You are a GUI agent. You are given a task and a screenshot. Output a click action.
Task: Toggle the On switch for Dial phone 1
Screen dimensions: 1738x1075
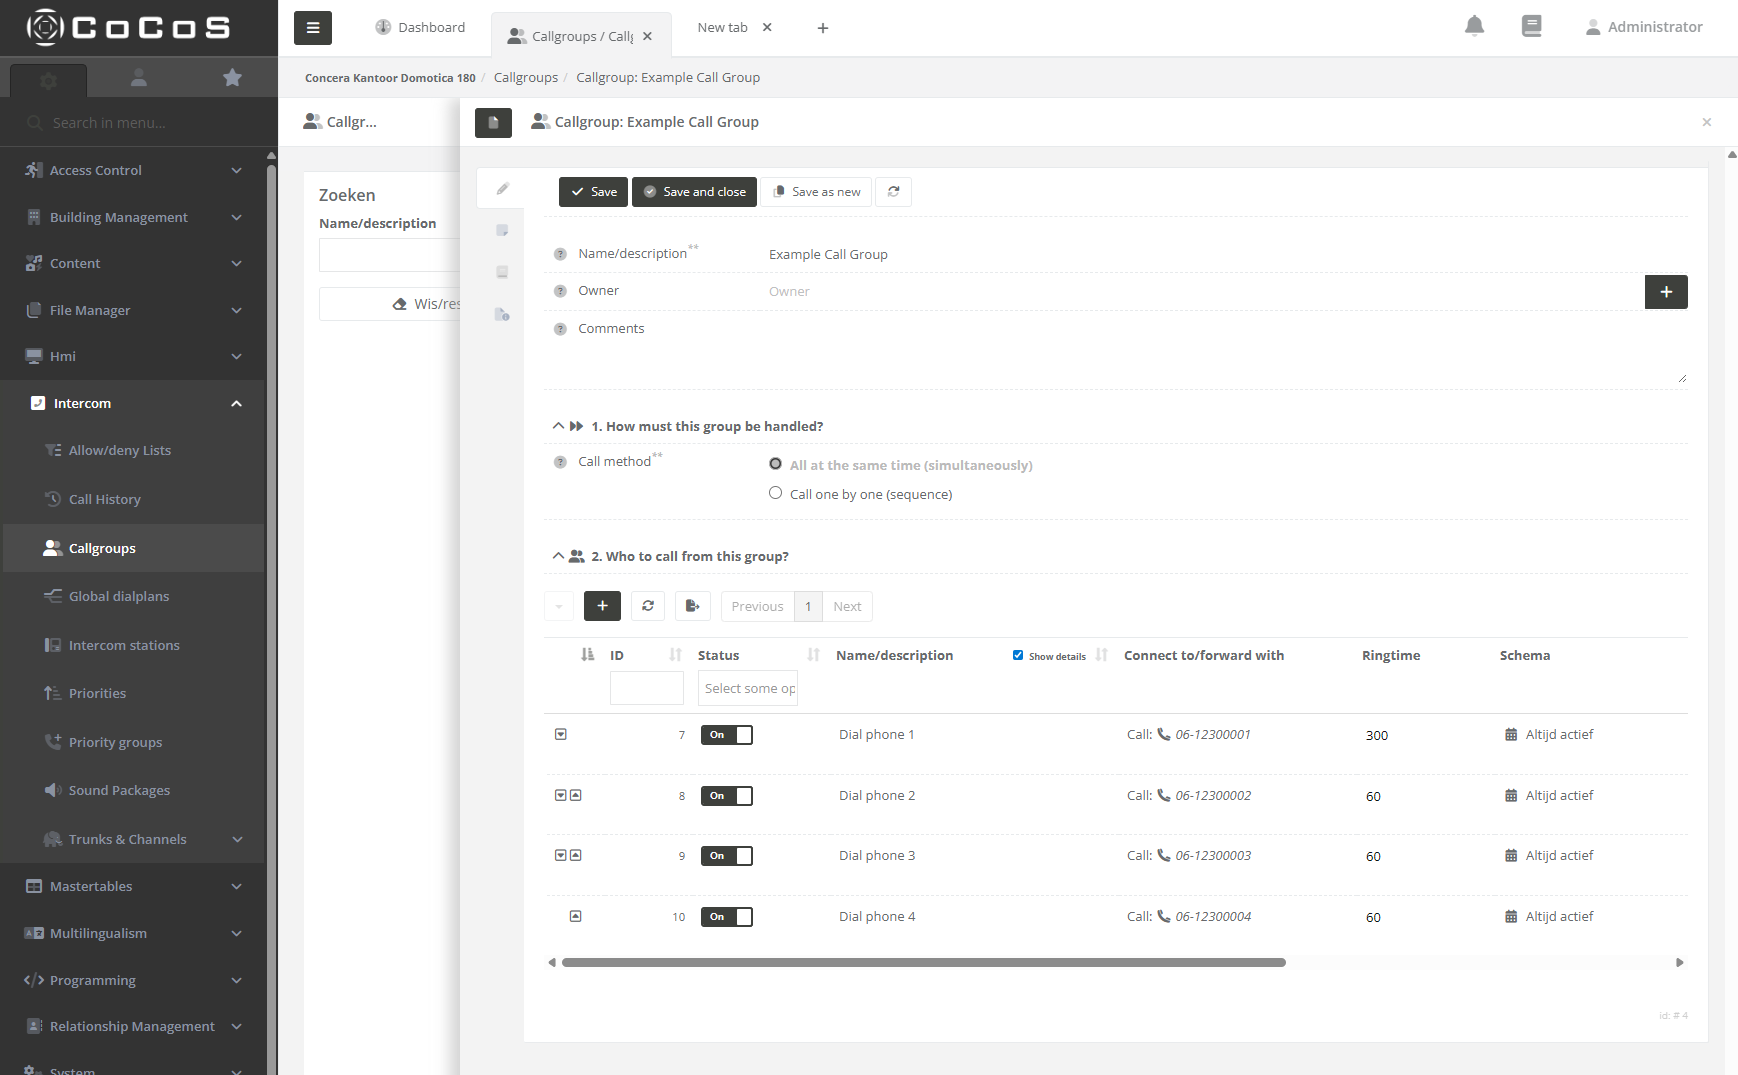727,735
